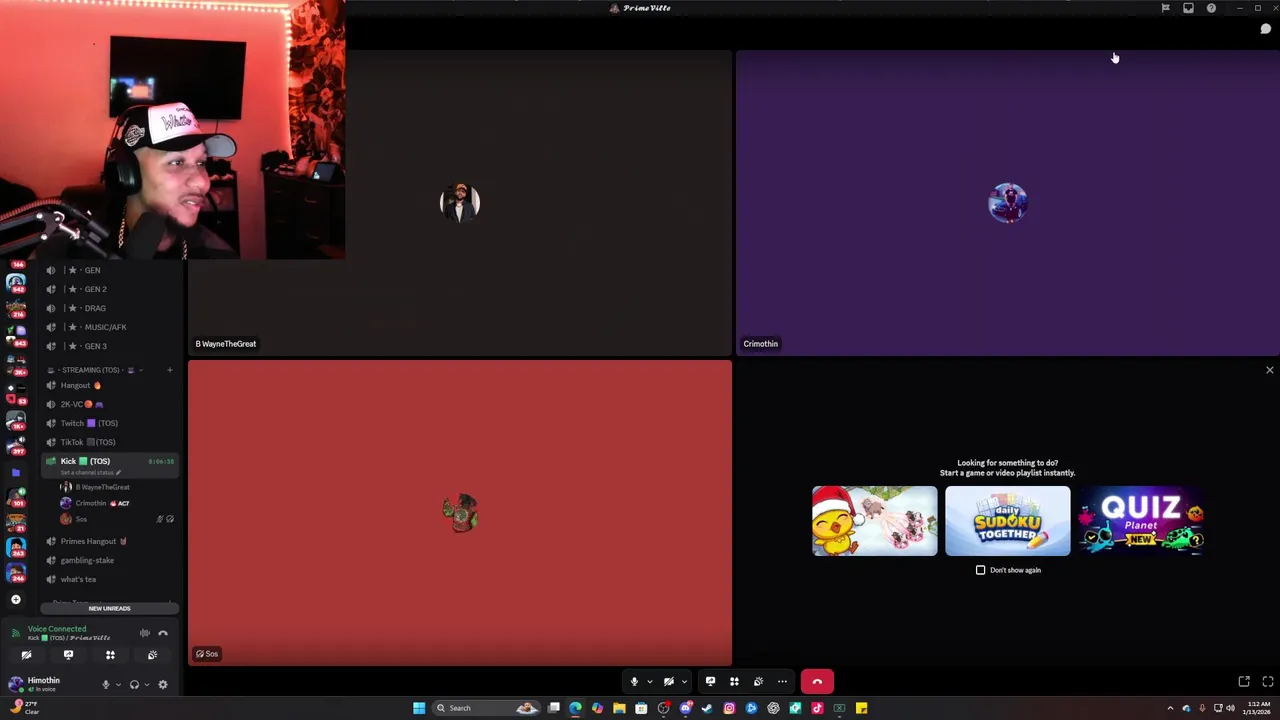Start an activity from the call control bar
Viewport: 1280px width, 720px height.
[734, 682]
